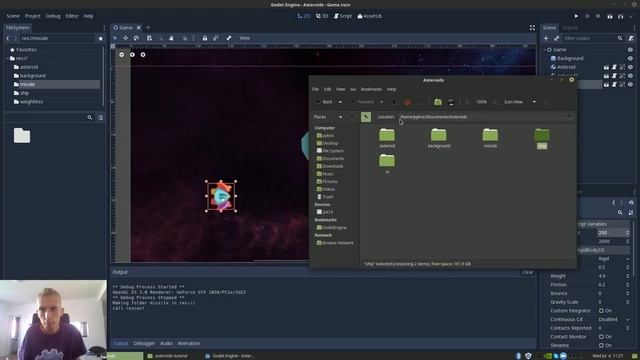Viewport: 640px width, 360px height.
Task: Instance a child scene with link icon
Action: (x=556, y=38)
